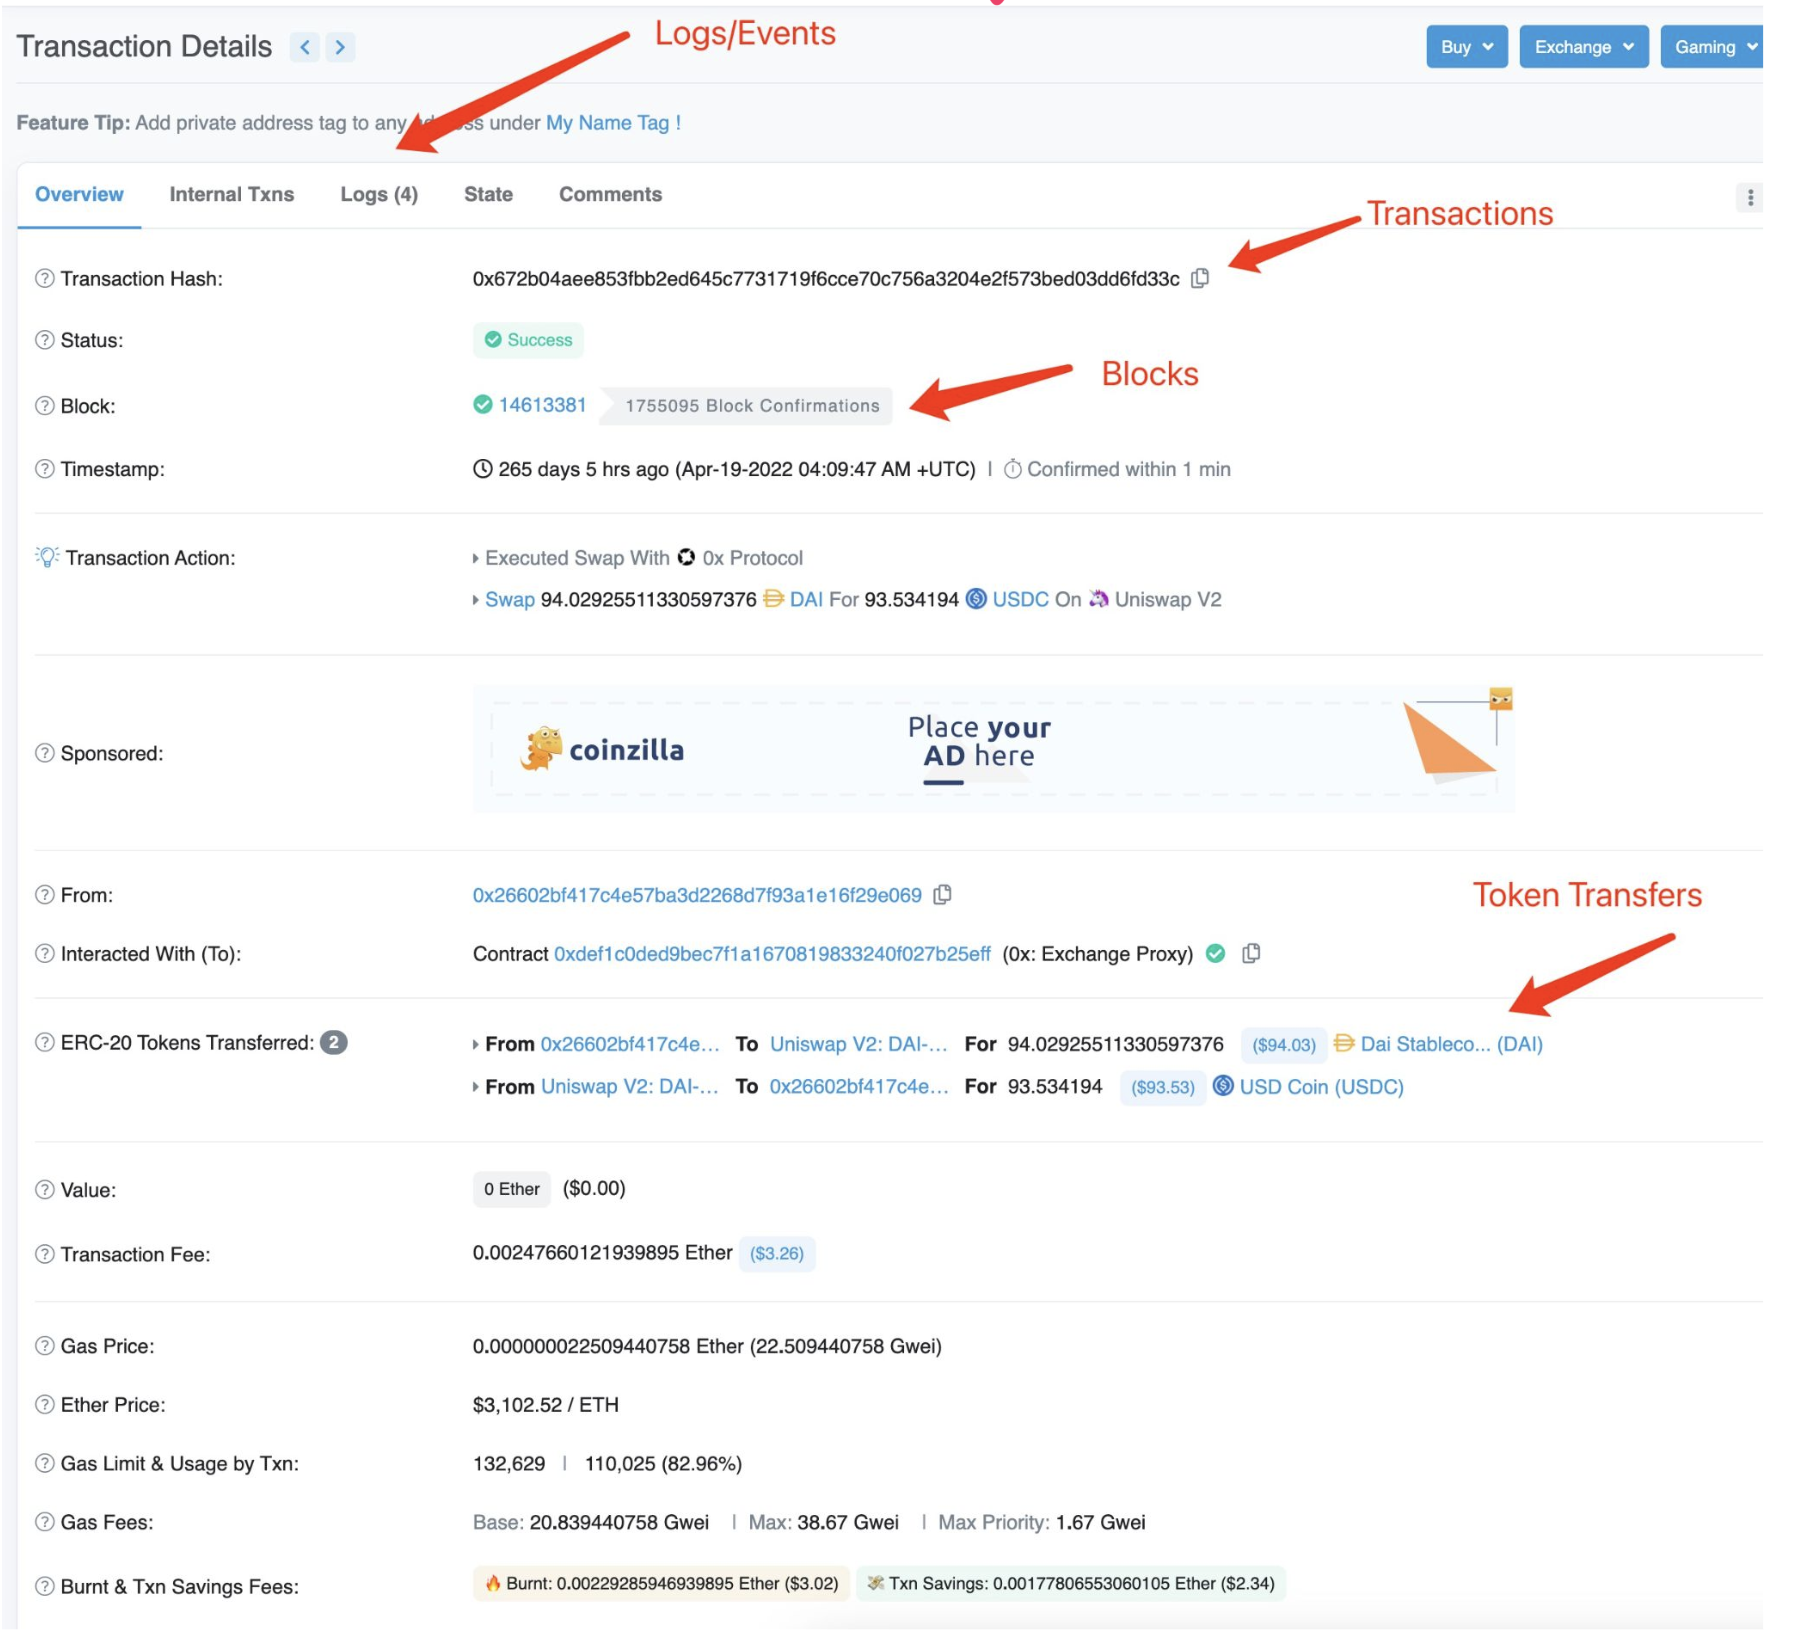The width and height of the screenshot is (1798, 1632).
Task: Open the three-dot more options menu
Action: 1749,198
